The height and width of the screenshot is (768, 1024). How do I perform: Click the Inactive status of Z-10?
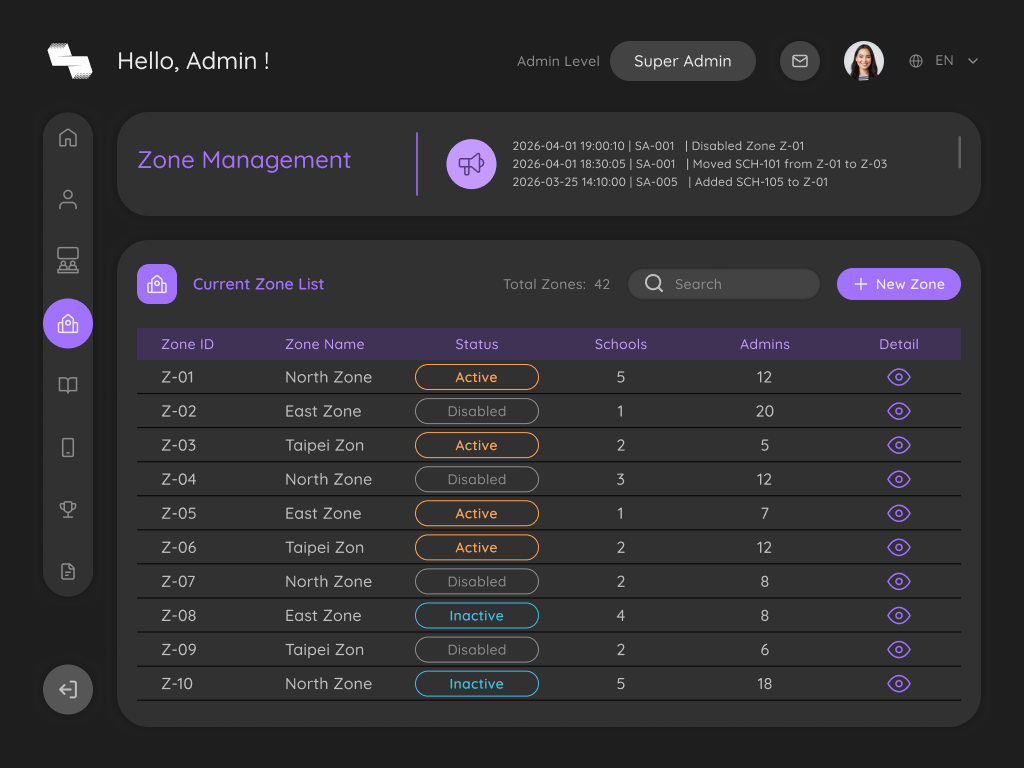477,684
